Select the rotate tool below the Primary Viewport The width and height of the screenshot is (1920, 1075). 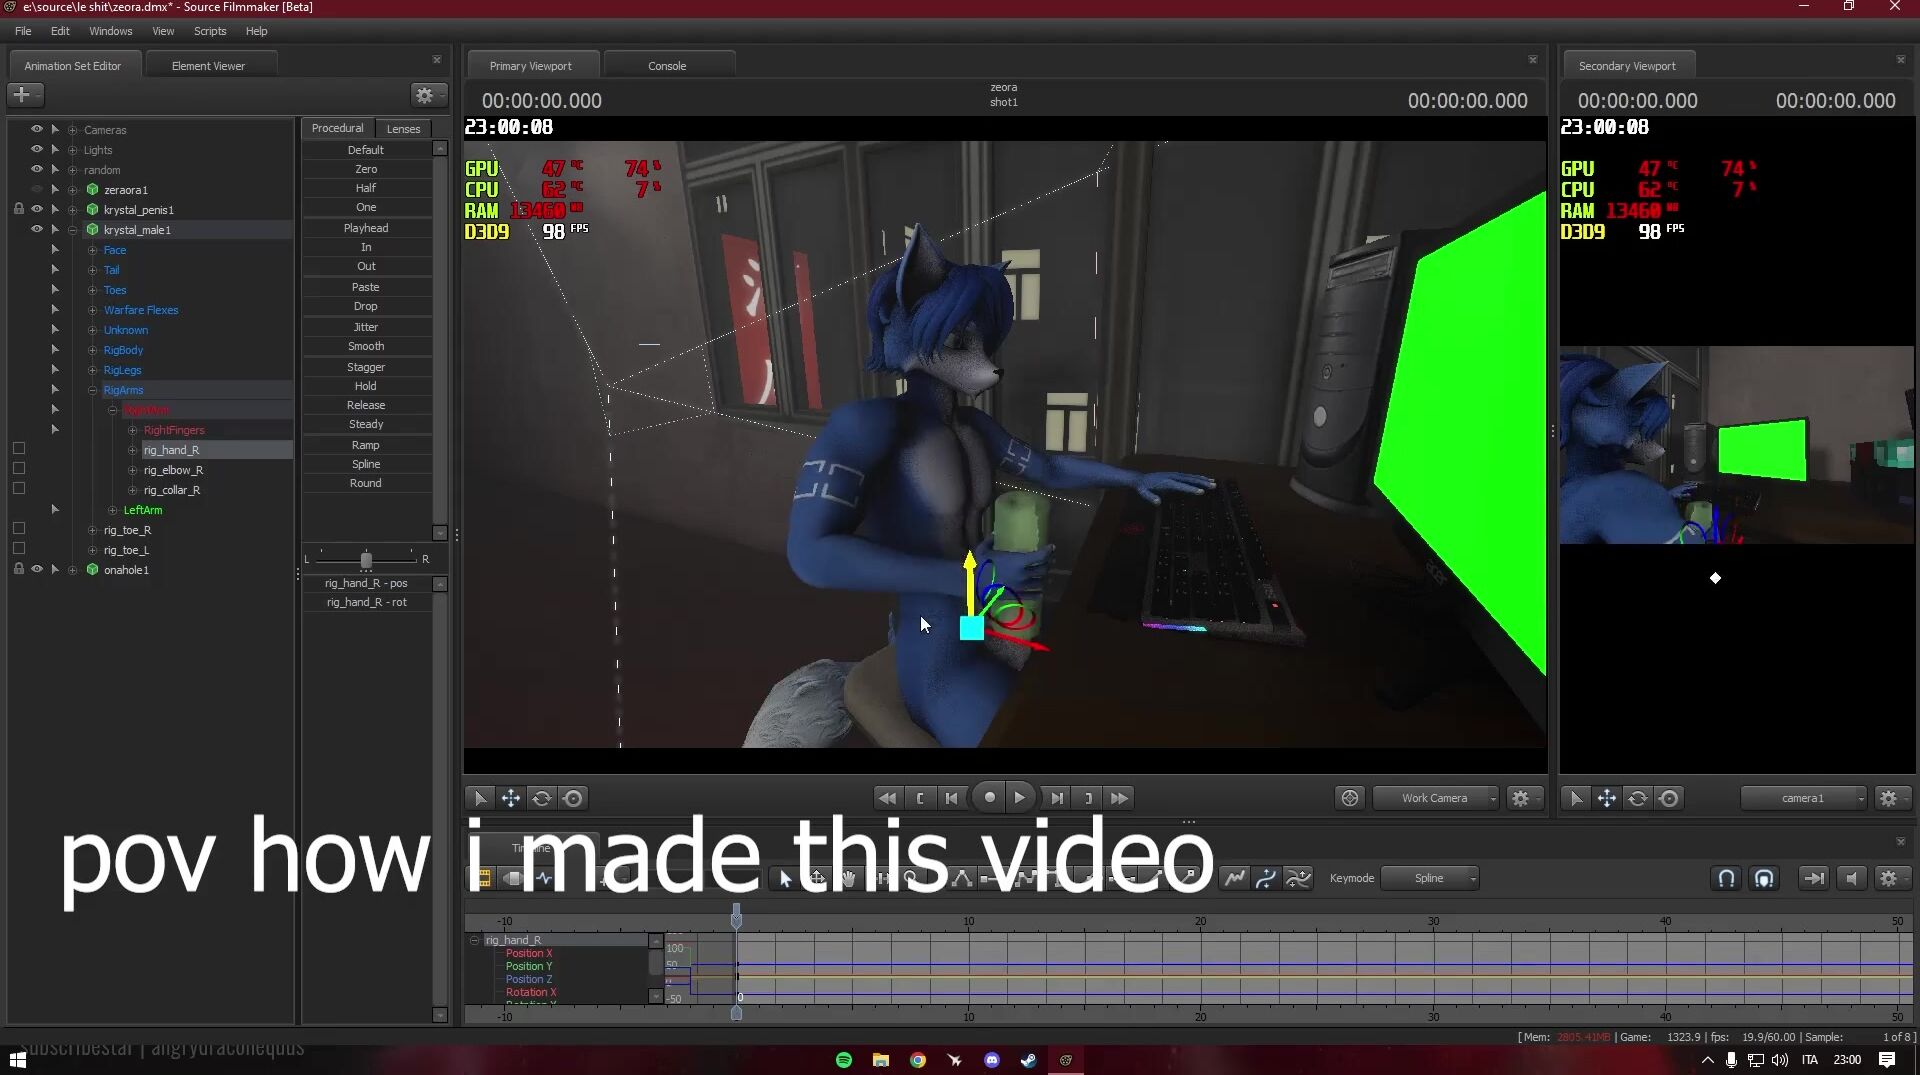(542, 798)
